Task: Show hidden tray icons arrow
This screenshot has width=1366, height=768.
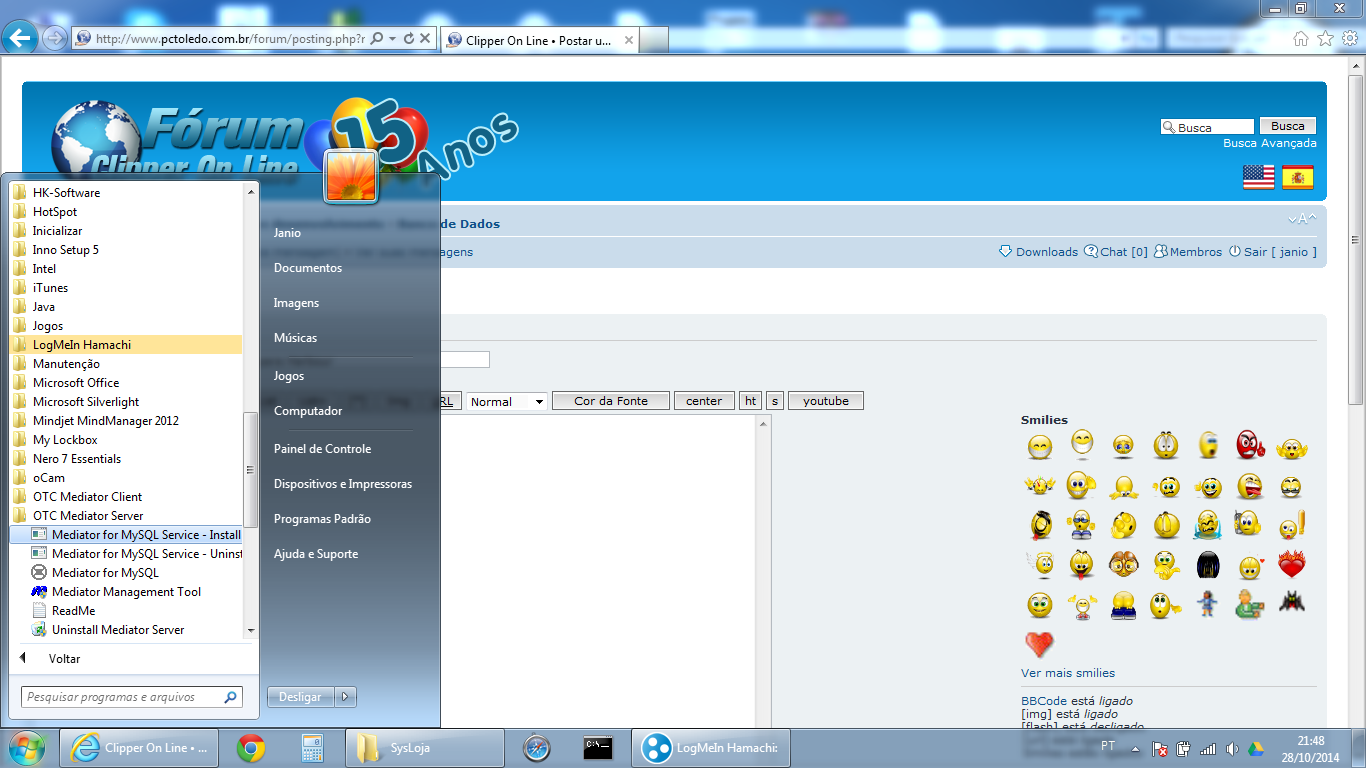Action: pos(1135,749)
